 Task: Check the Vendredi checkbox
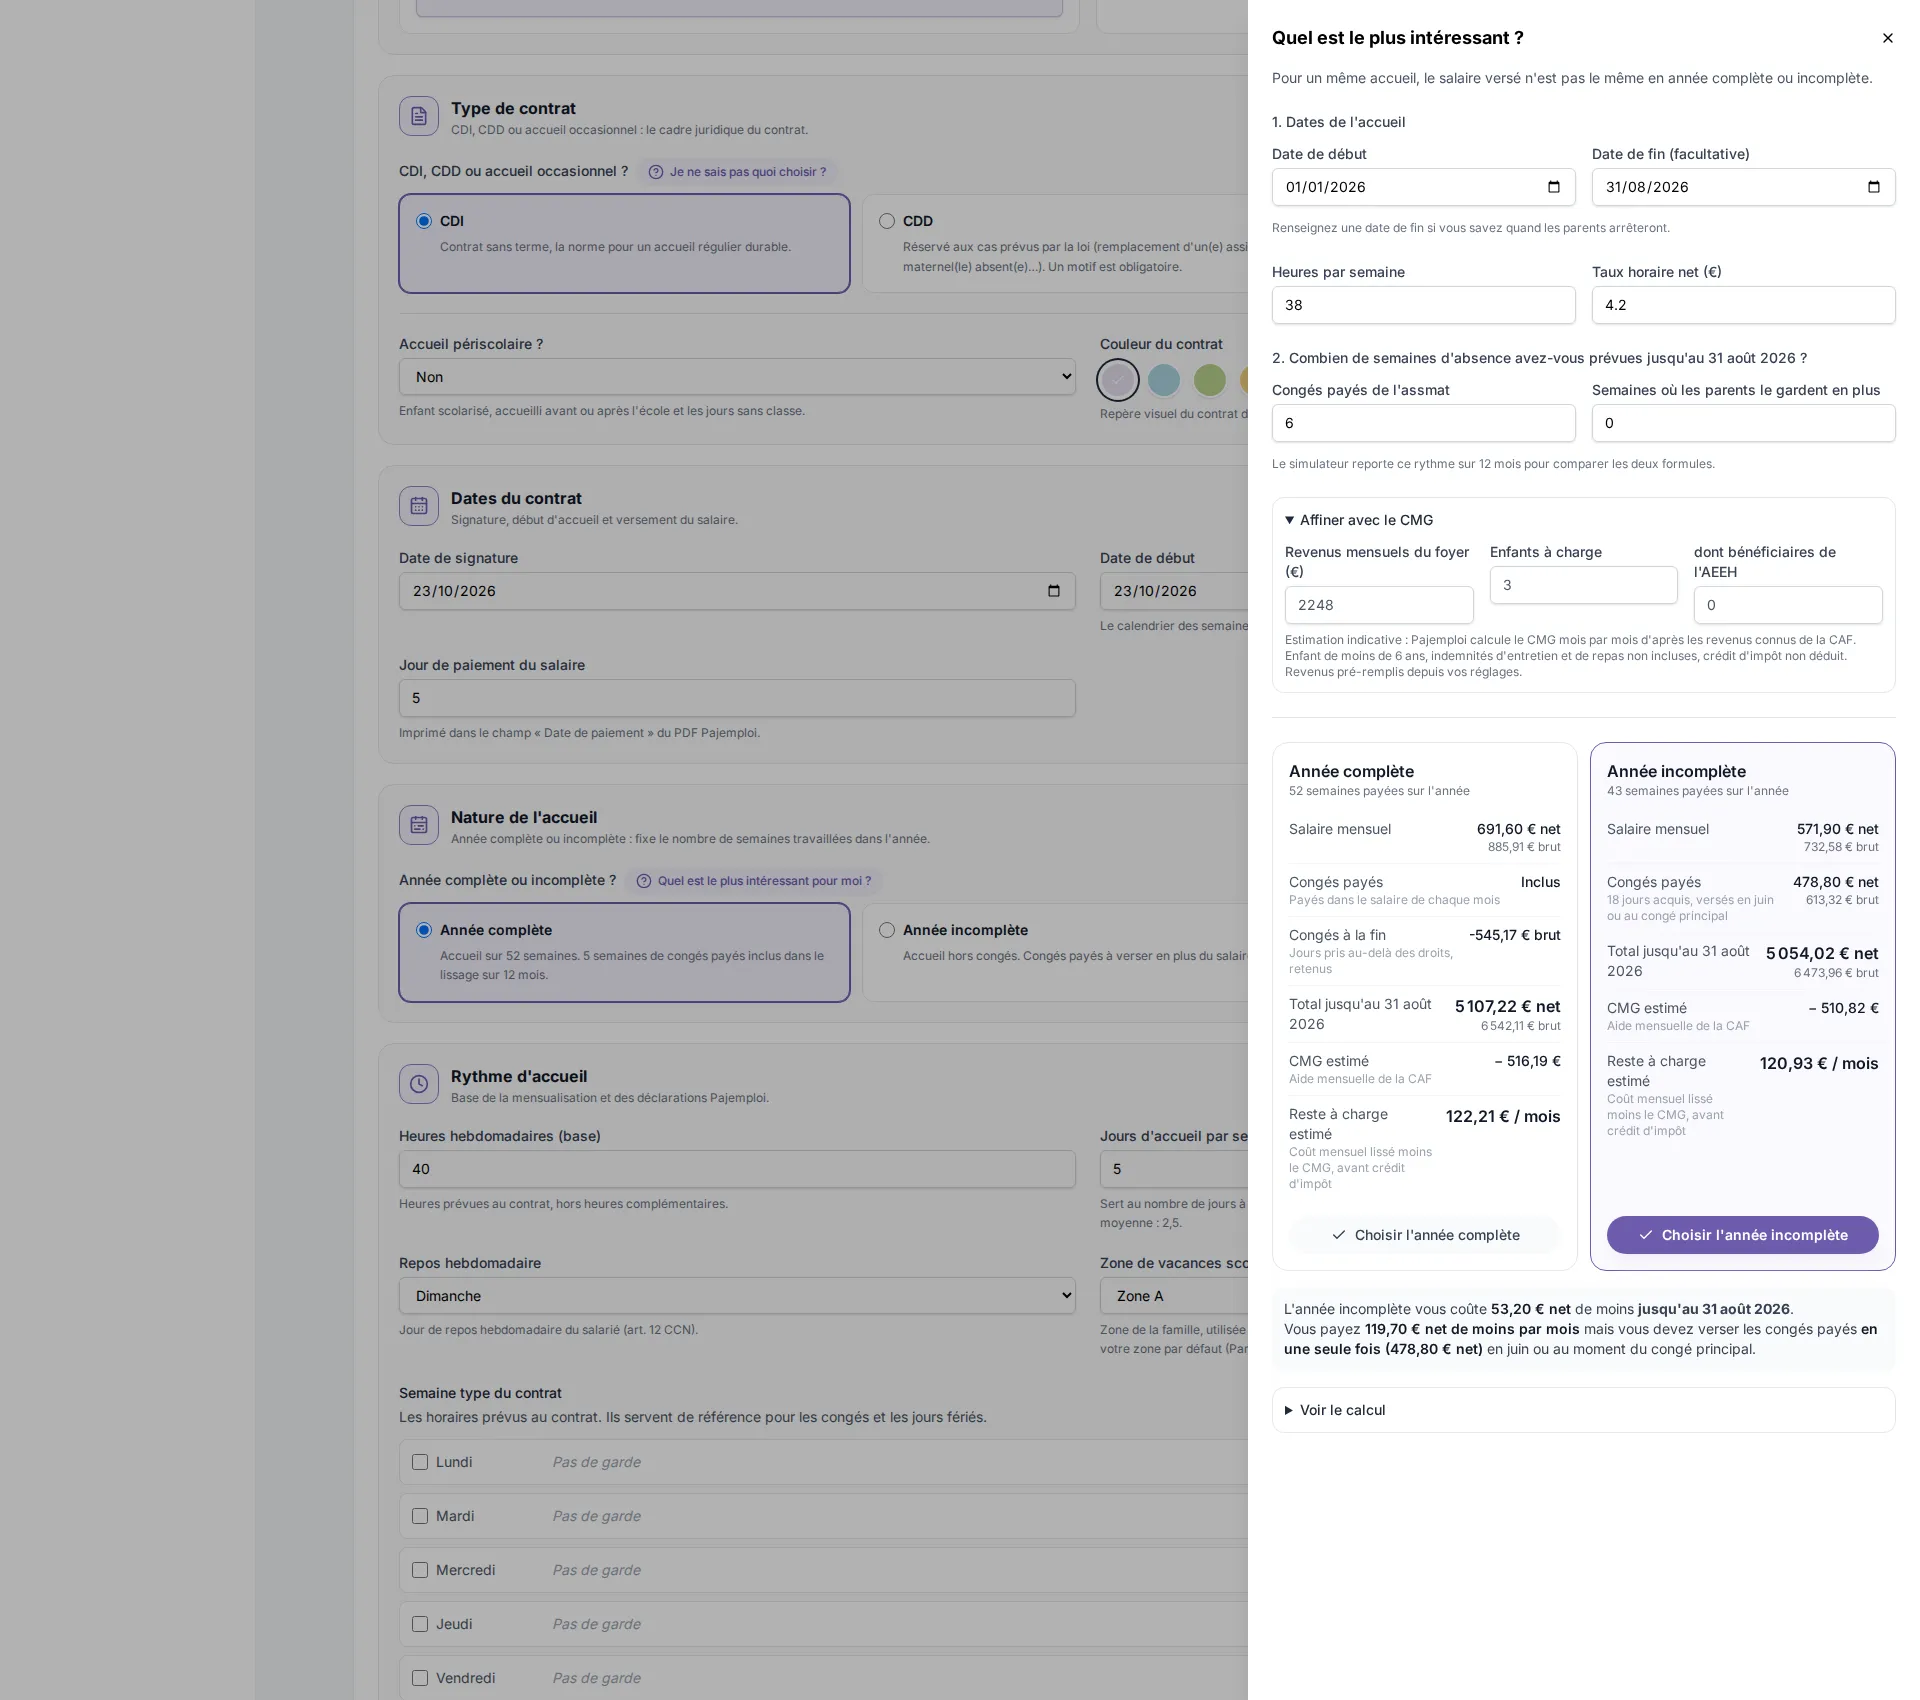pyautogui.click(x=420, y=1678)
